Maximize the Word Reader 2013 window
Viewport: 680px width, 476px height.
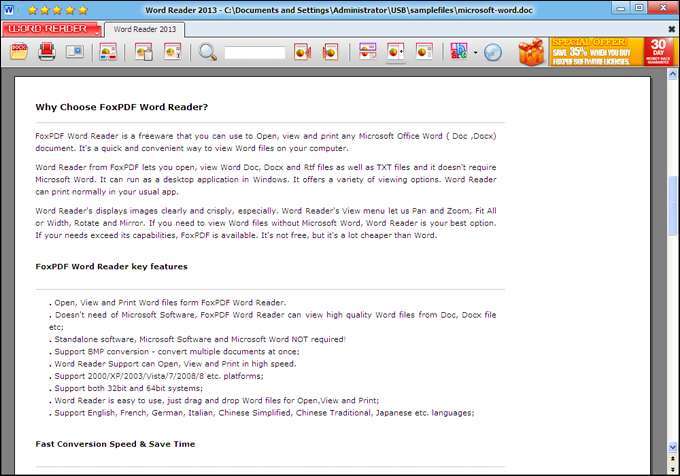point(639,8)
